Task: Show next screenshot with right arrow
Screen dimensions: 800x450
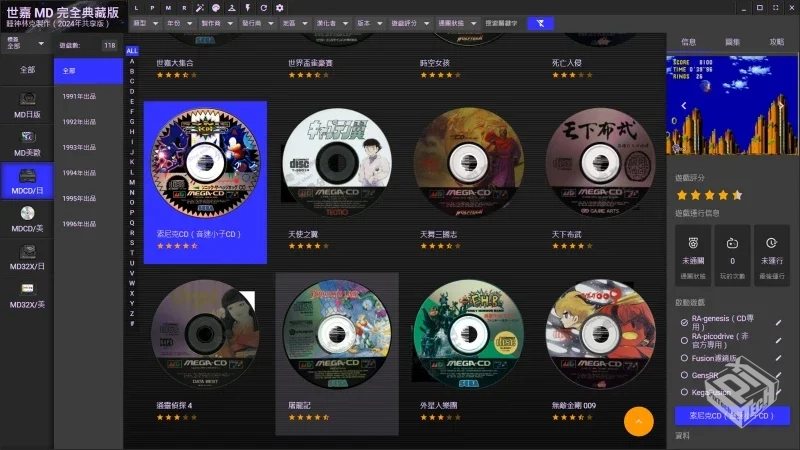Action: coord(781,106)
